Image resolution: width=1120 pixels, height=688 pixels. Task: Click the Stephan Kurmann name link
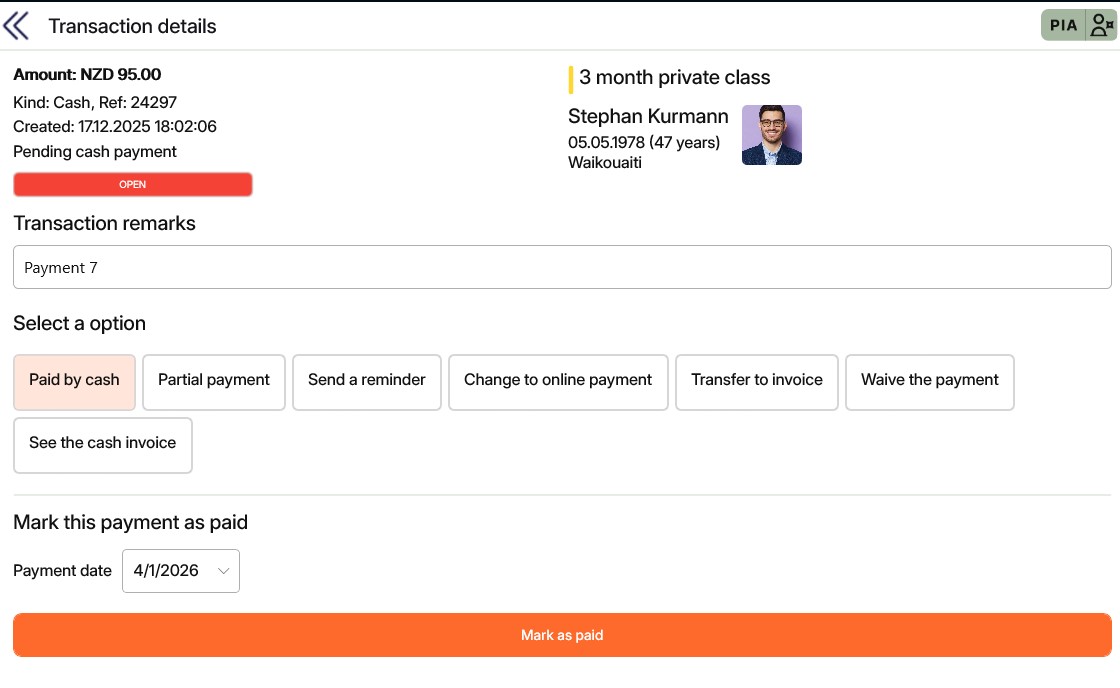pos(648,116)
